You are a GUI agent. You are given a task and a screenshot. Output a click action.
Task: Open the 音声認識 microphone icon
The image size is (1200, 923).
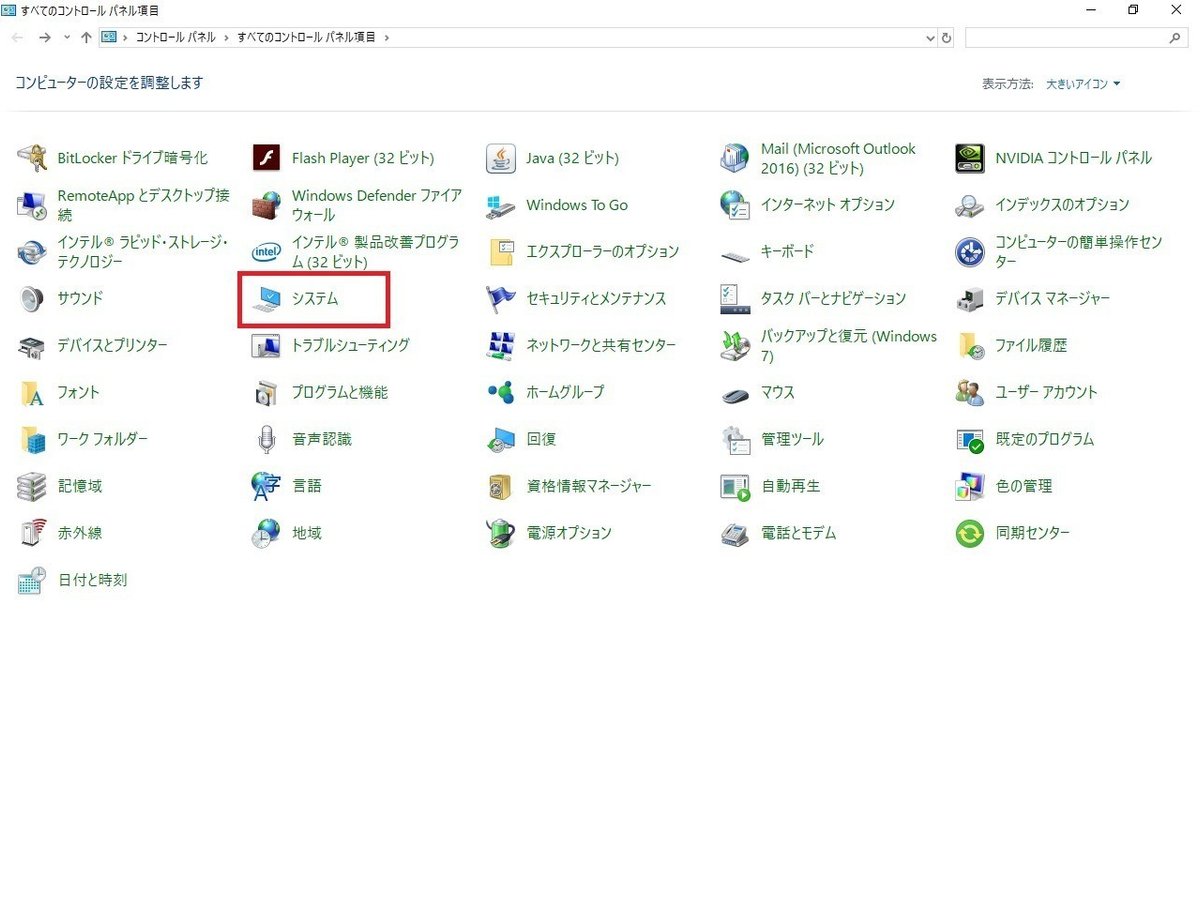pos(266,440)
